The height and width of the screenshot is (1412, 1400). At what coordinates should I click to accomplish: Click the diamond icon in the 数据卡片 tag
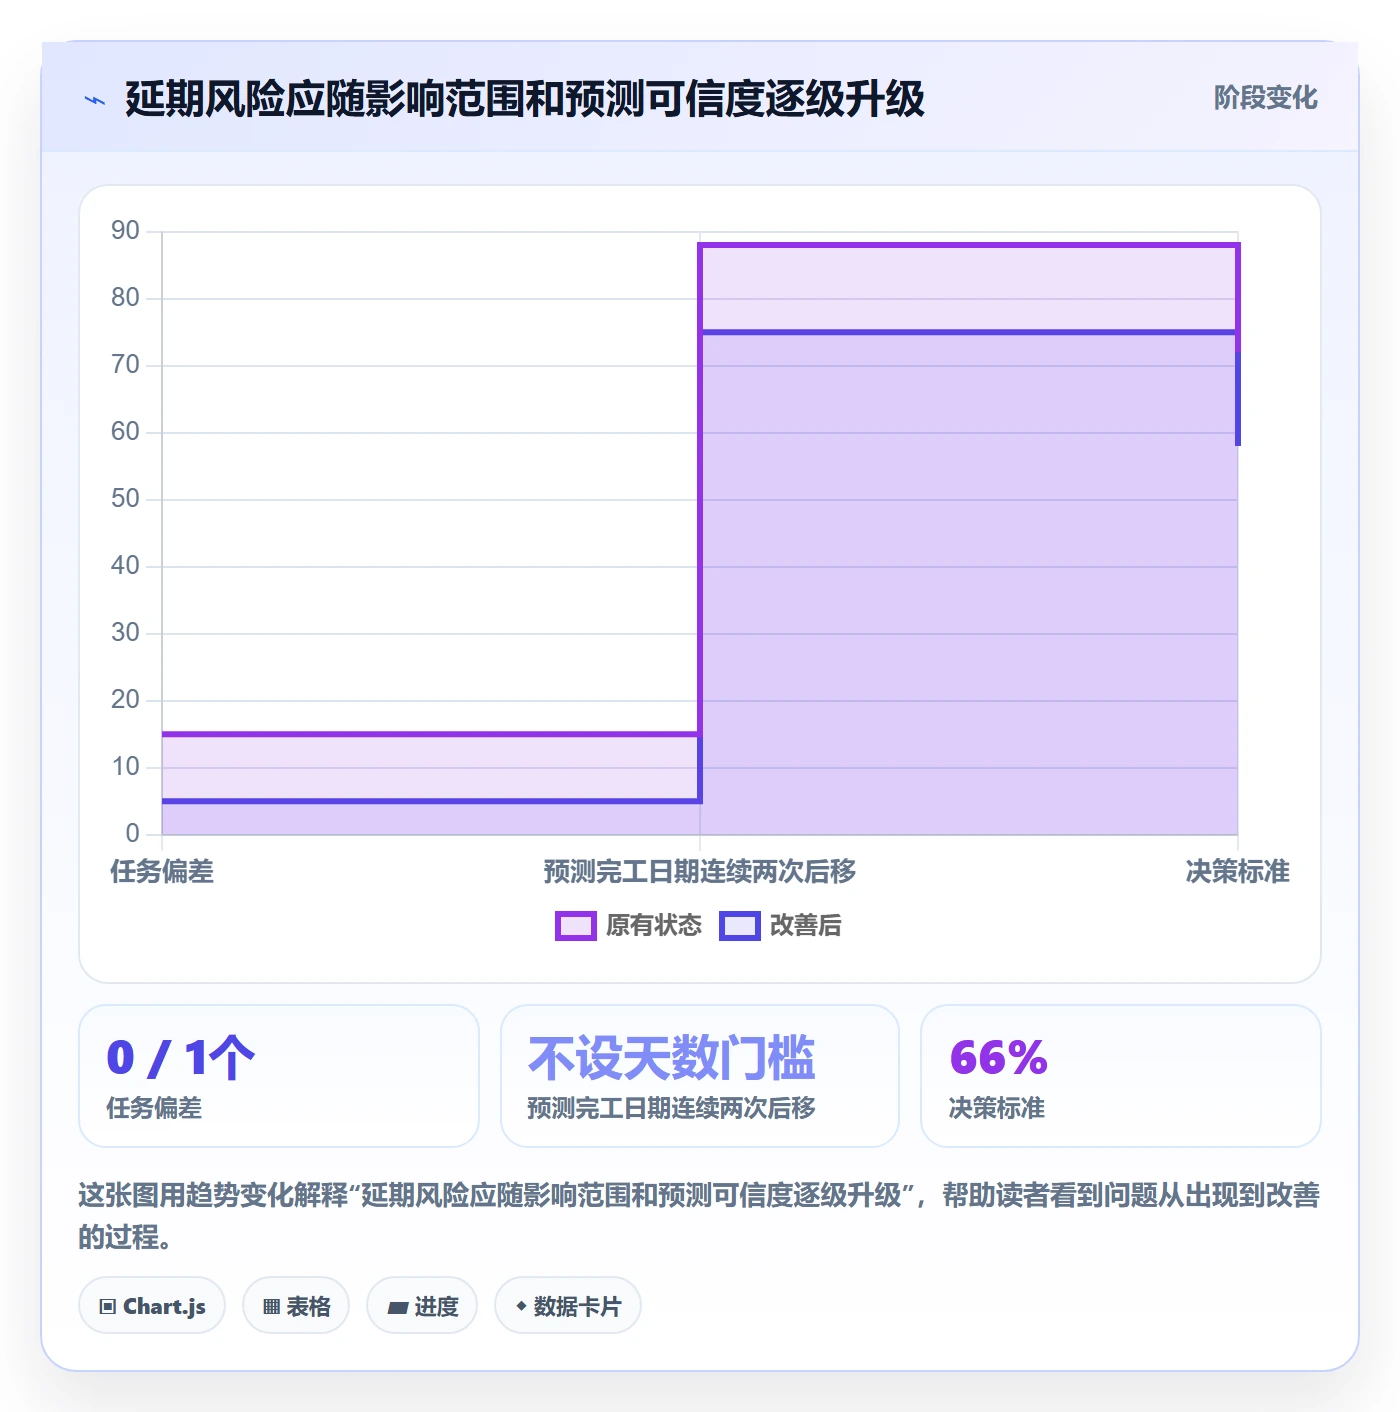521,1306
